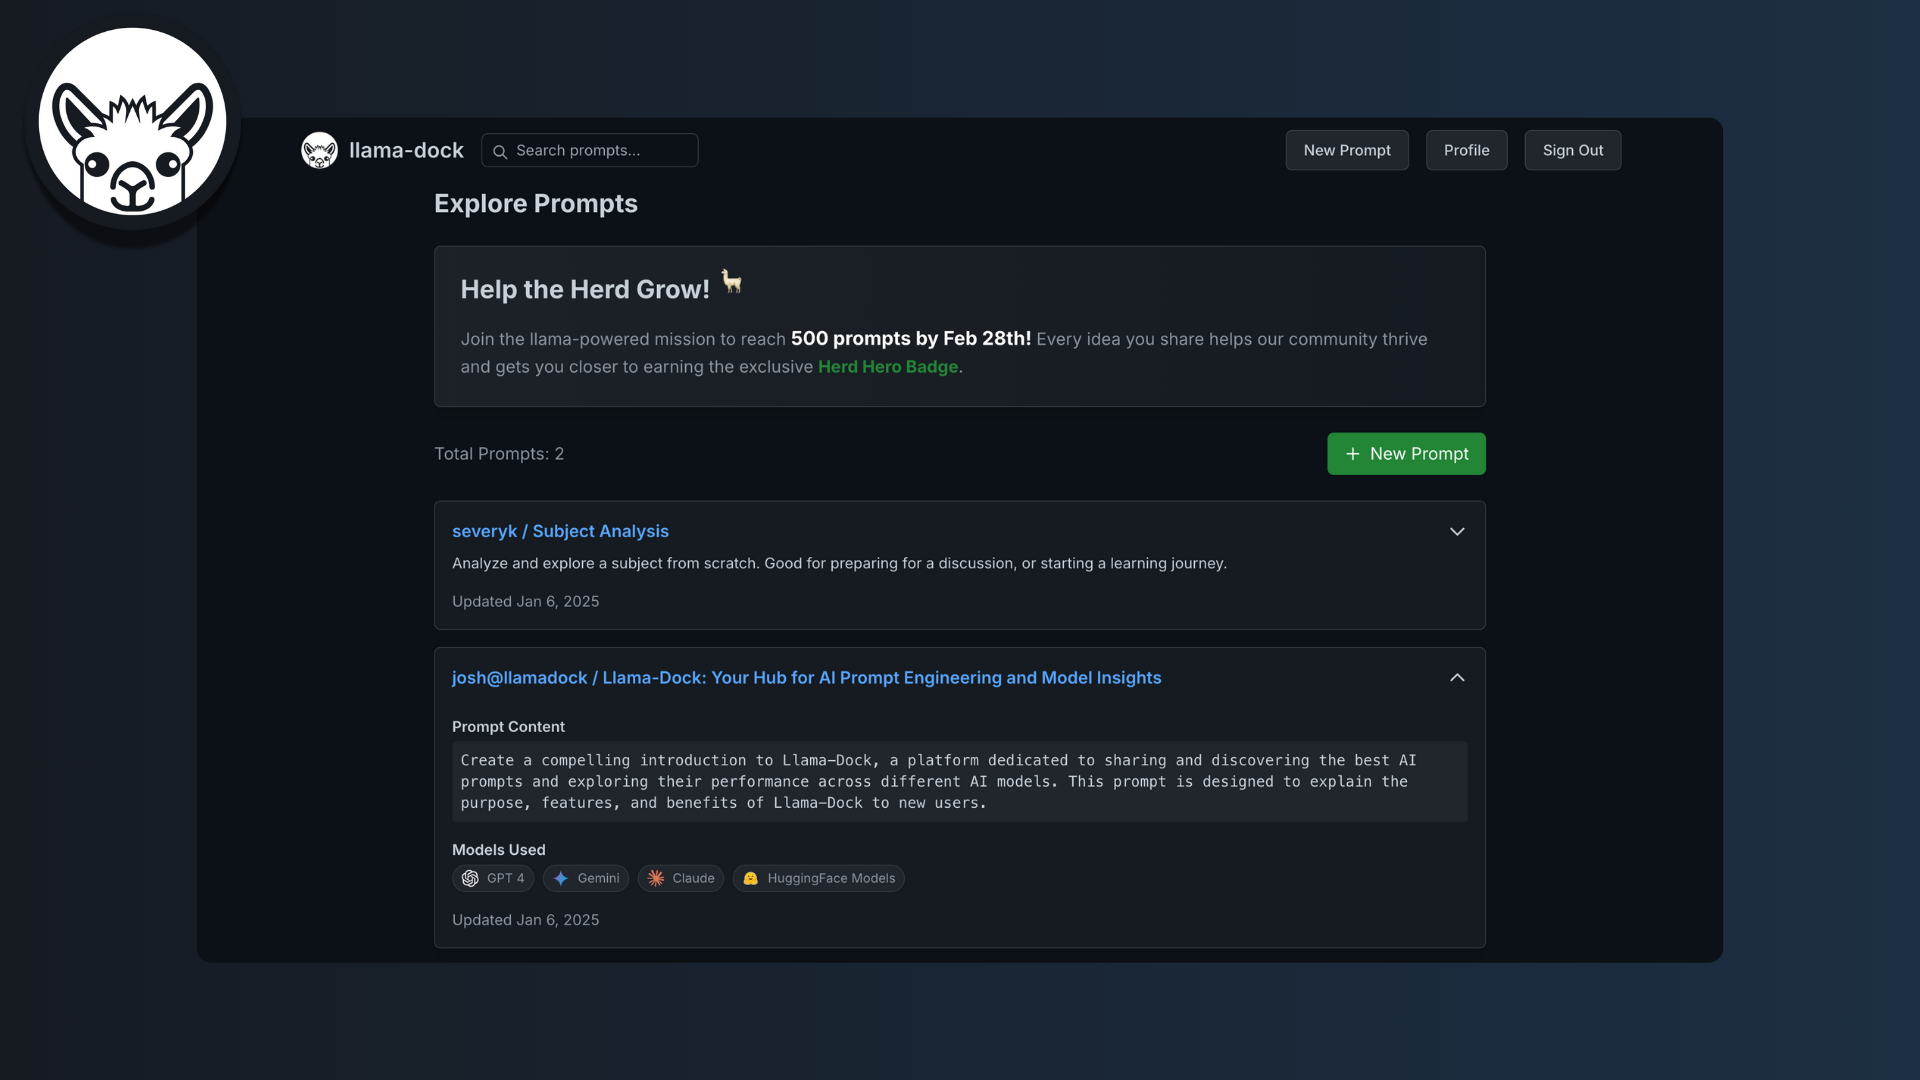This screenshot has height=1080, width=1920.
Task: Open the Herd Hero Badge link
Action: pos(888,367)
